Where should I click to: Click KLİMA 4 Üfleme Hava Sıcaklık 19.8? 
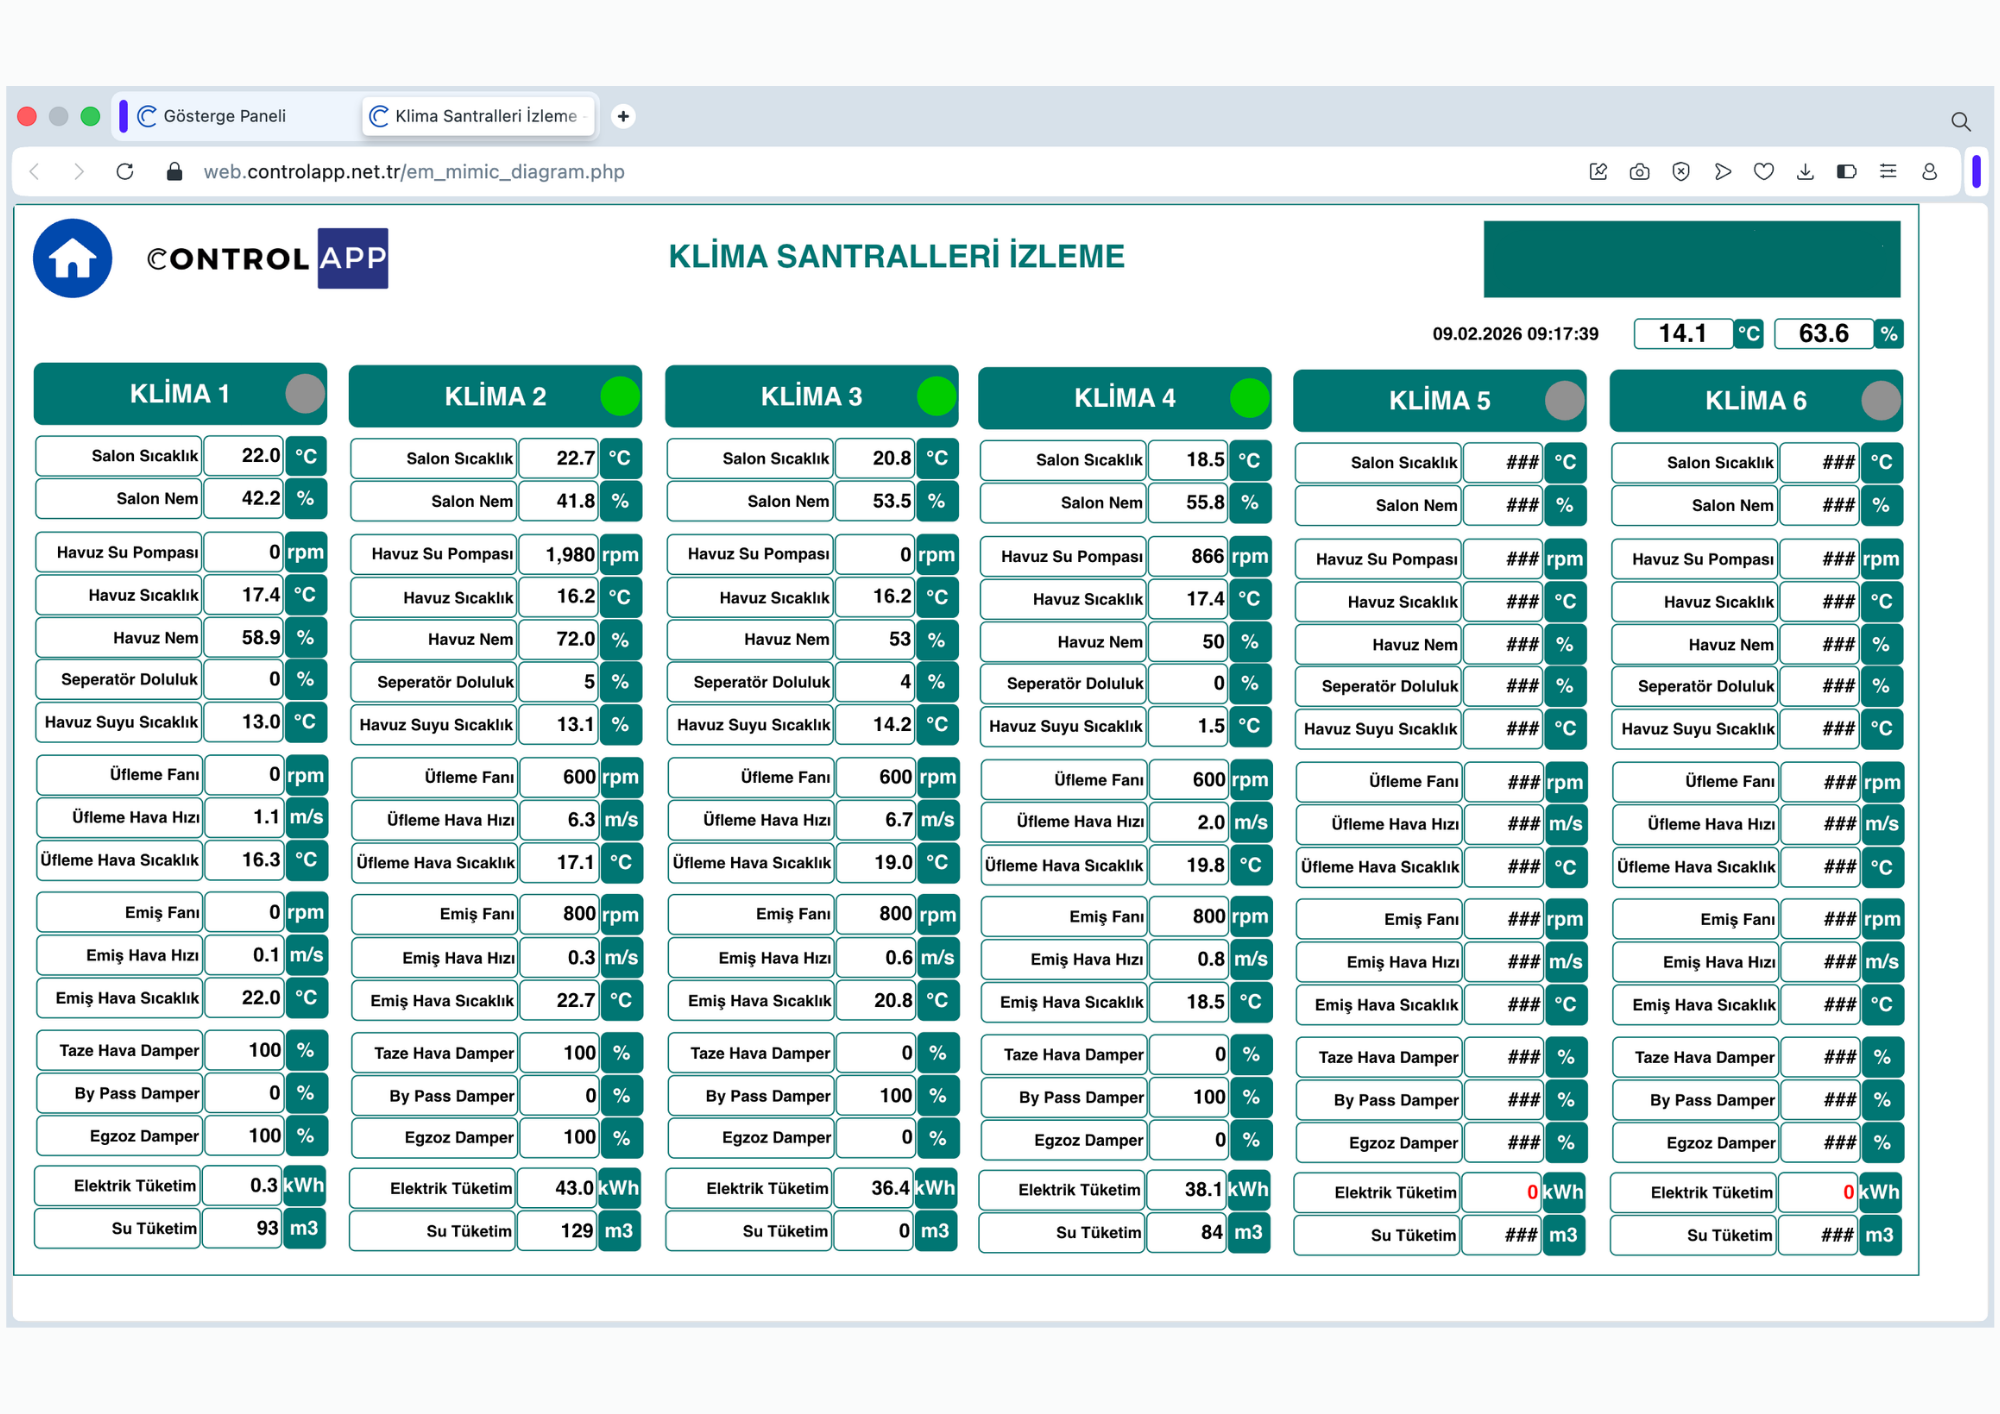1189,865
